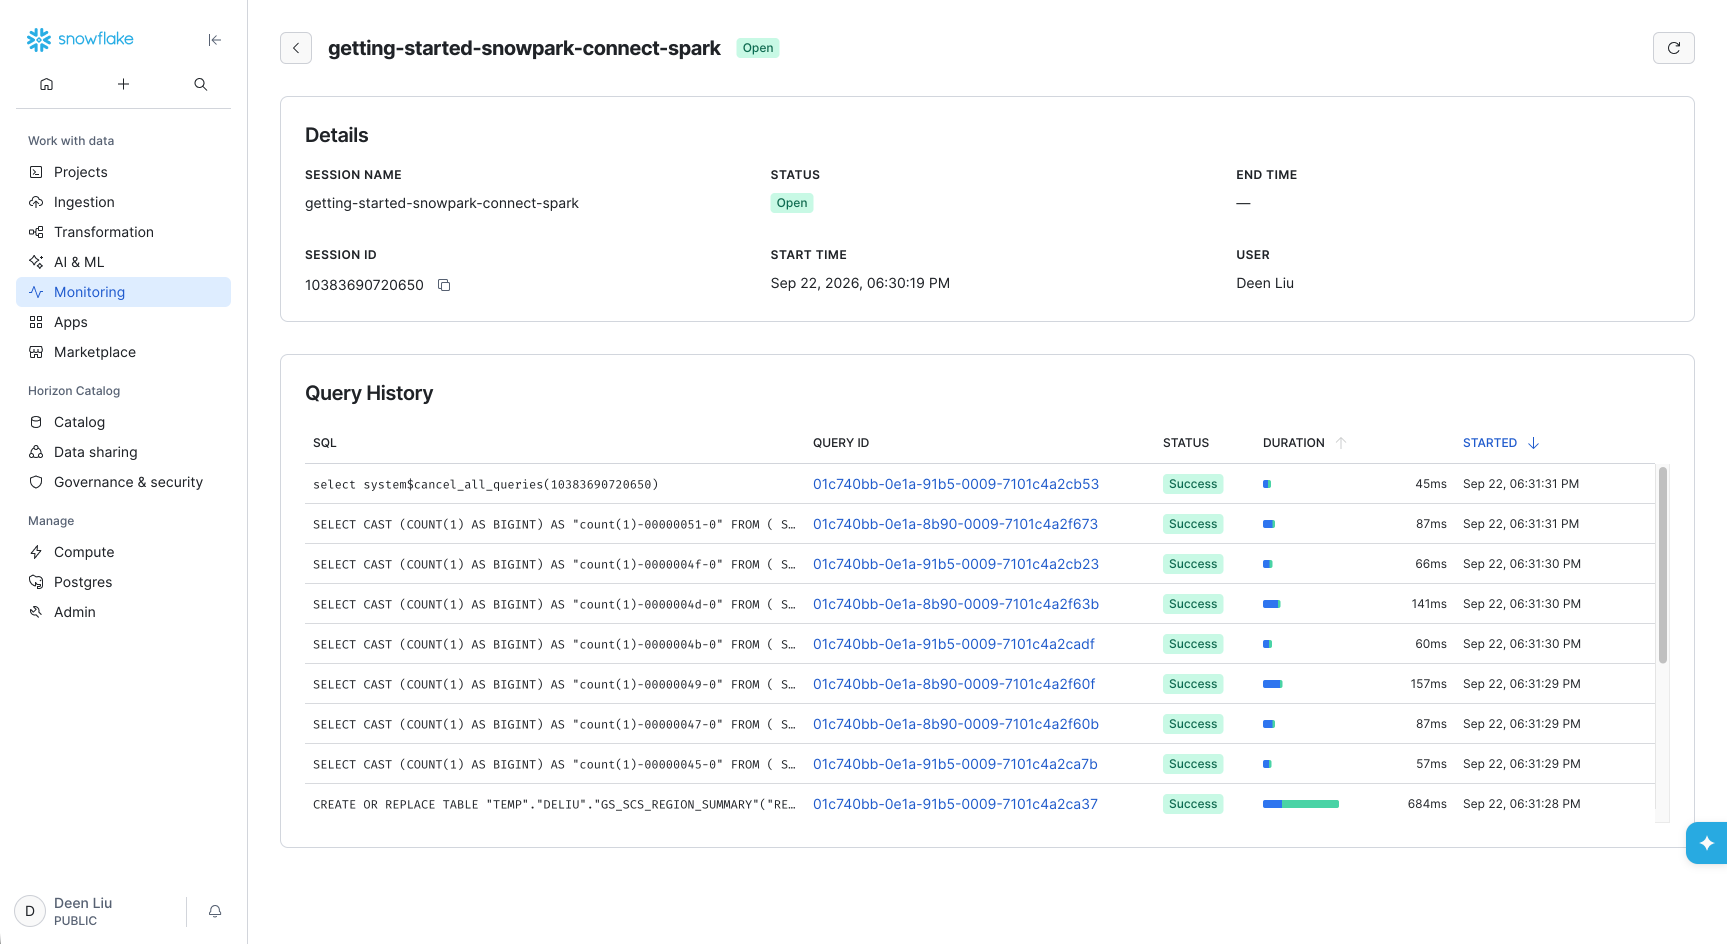The width and height of the screenshot is (1728, 944).
Task: Click the 157ms duration bar
Action: coord(1273,684)
